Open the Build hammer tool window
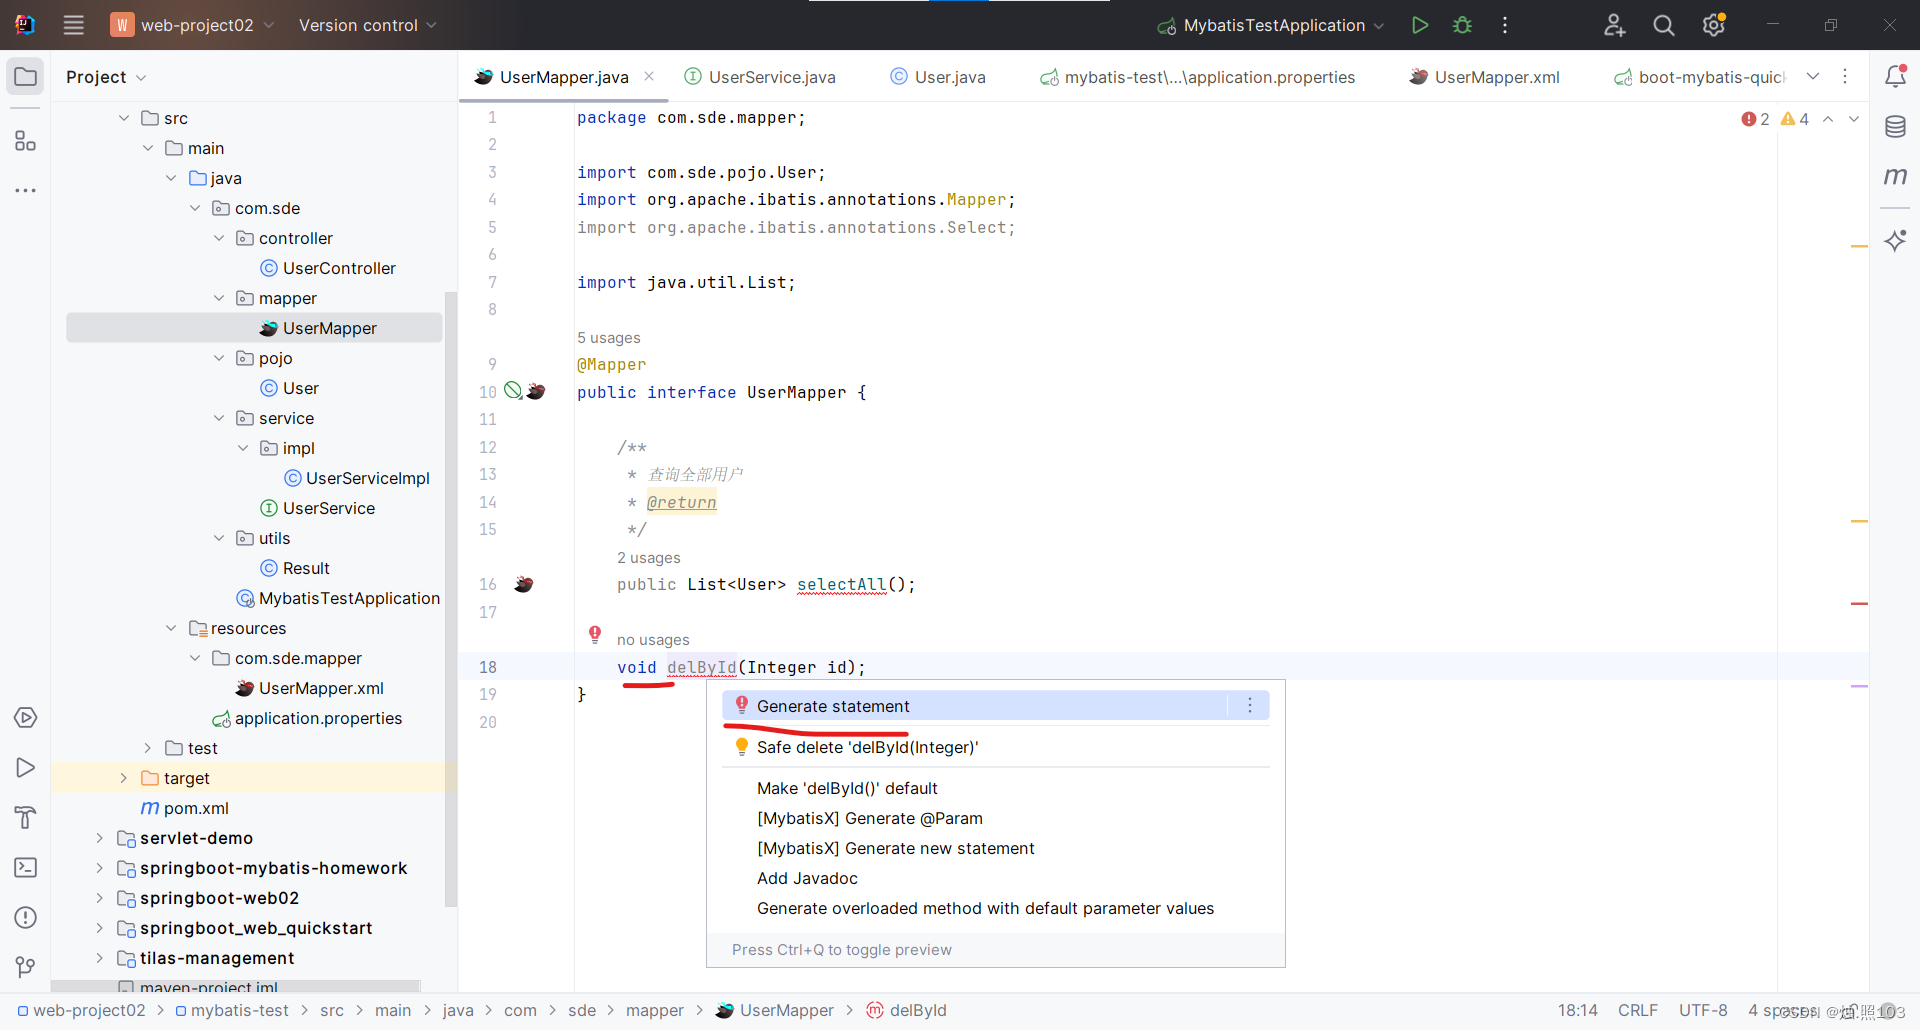 25,818
